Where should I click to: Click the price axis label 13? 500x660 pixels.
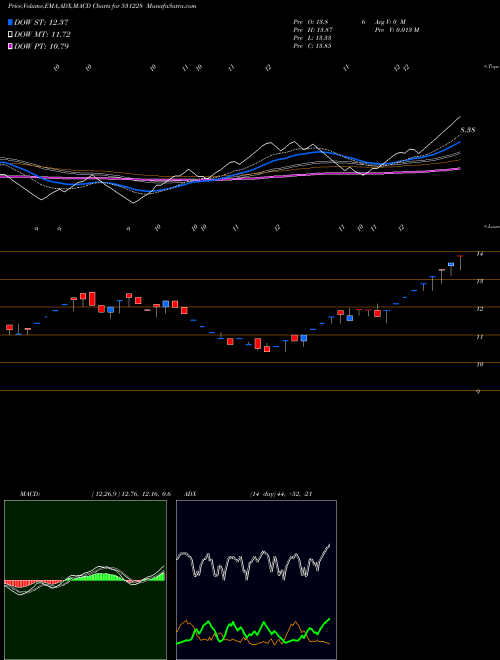(480, 281)
